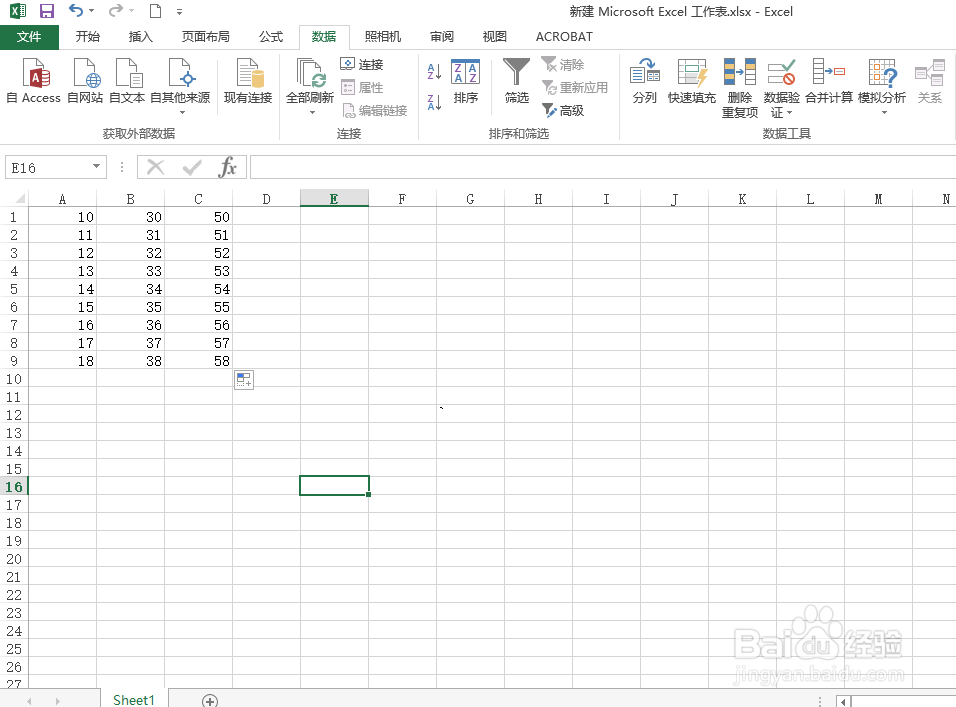
Task: Click the insert function fx button
Action: (227, 167)
